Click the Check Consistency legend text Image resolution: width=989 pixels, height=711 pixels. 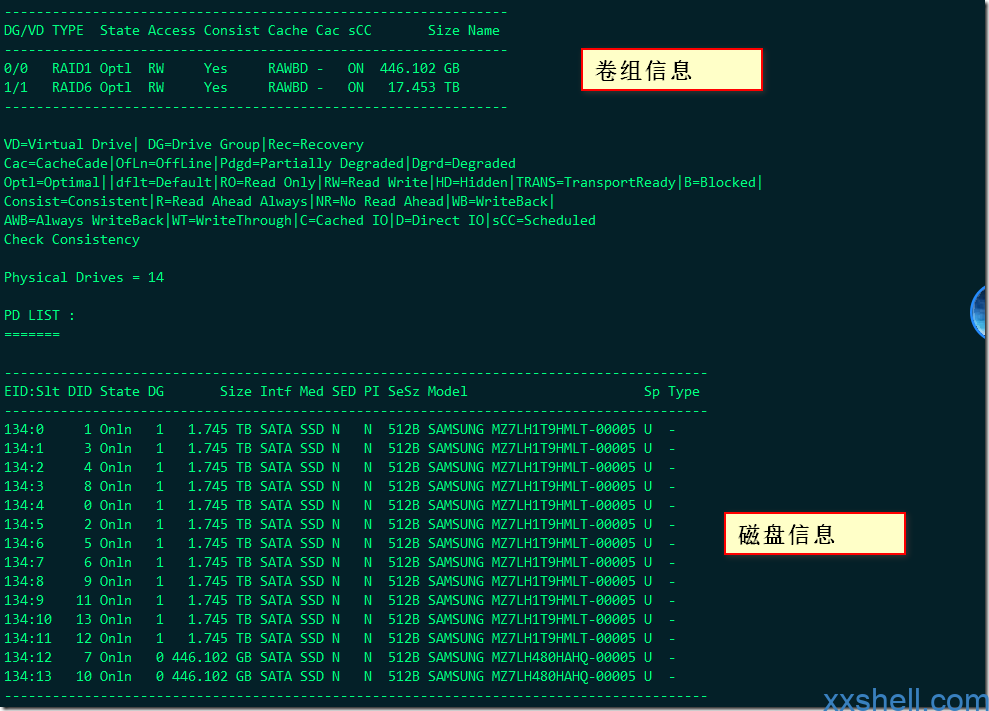pos(72,240)
